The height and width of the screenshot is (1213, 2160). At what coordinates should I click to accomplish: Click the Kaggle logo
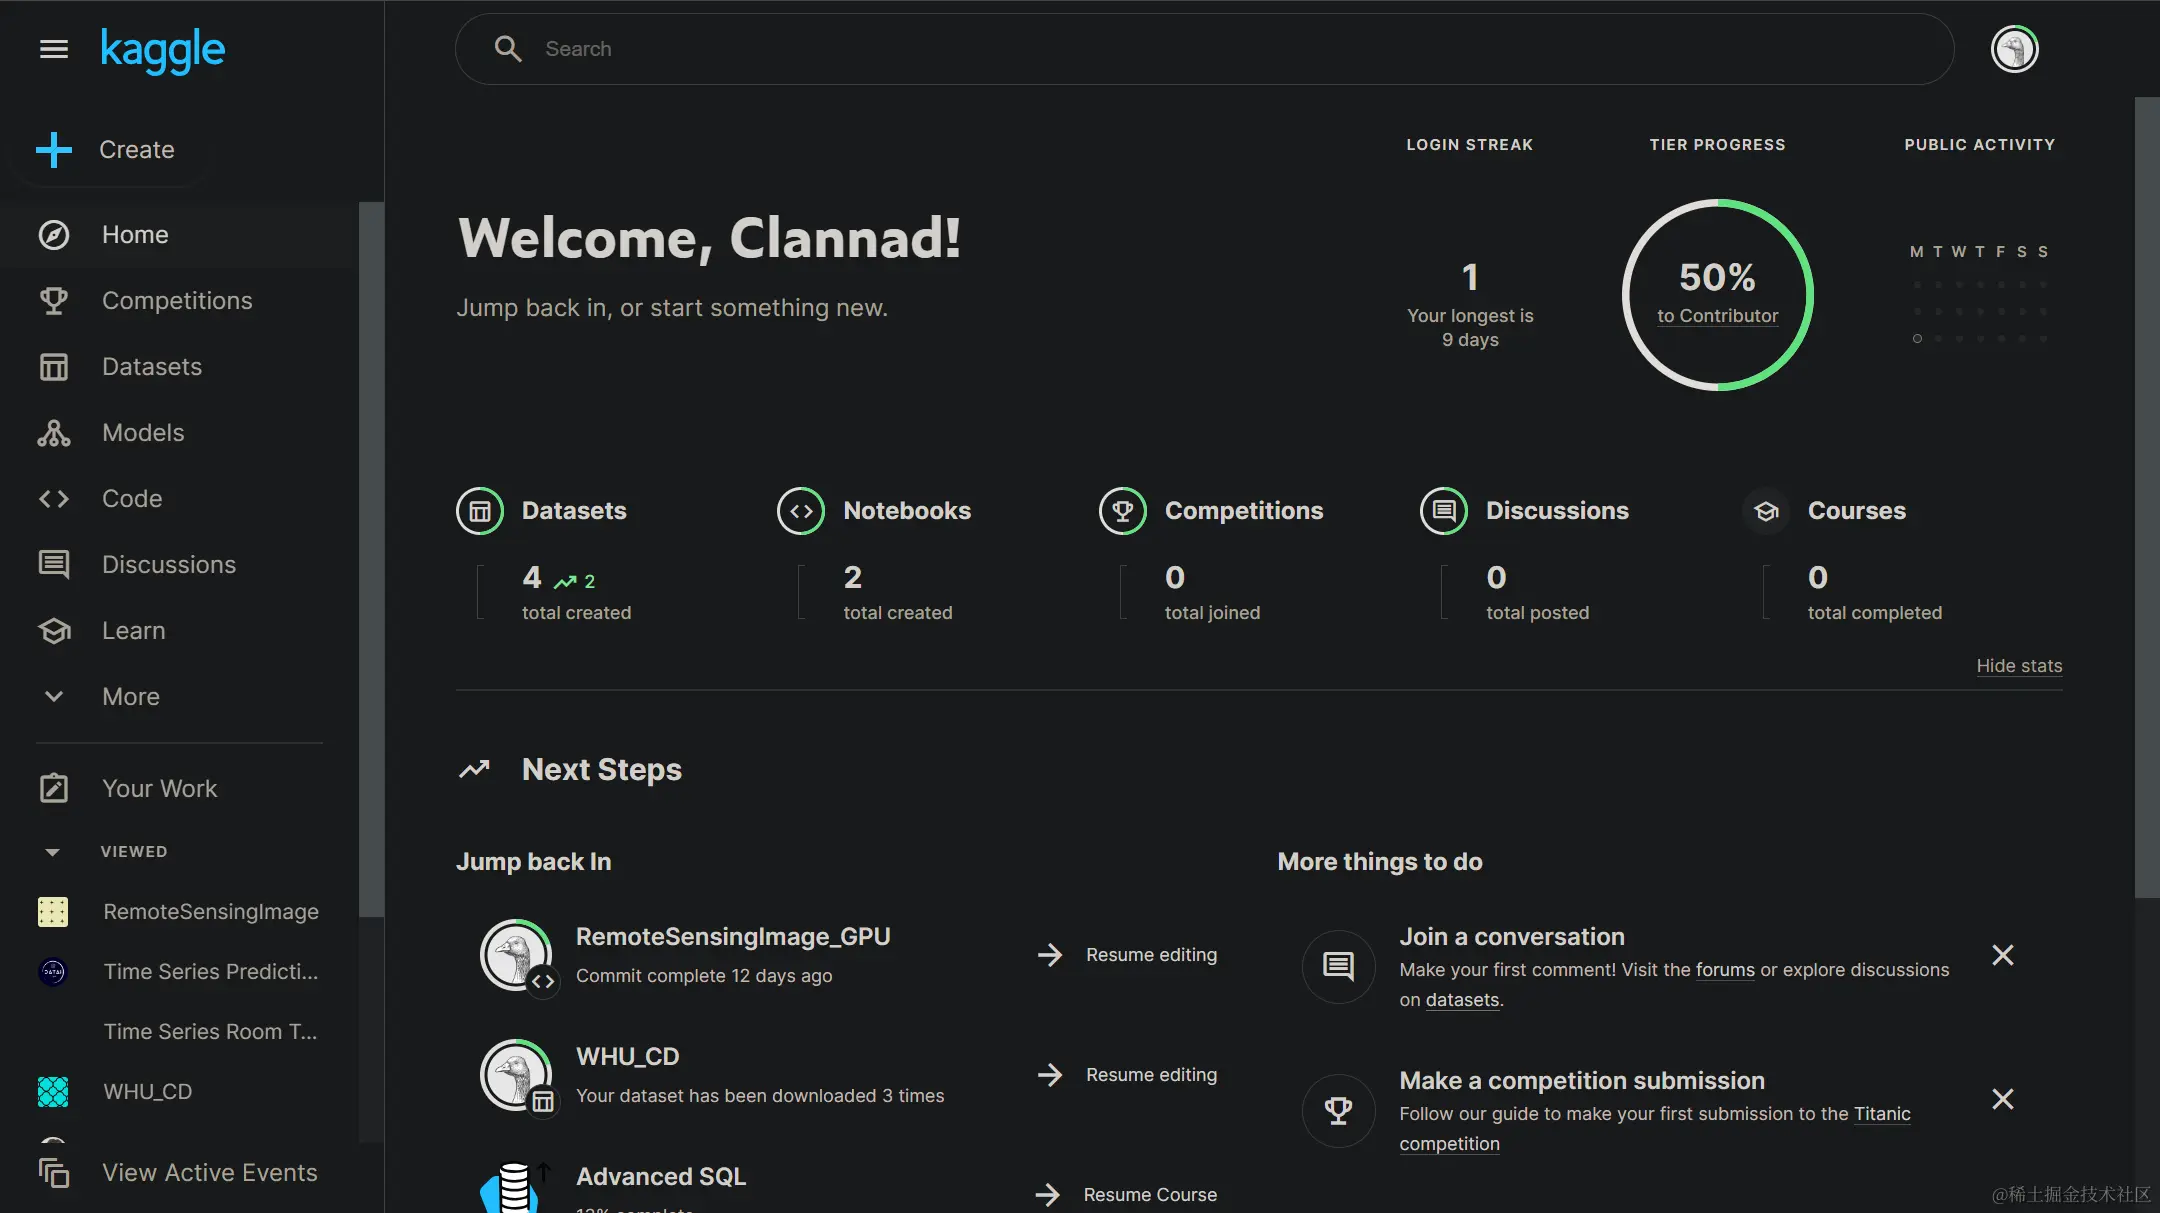(x=163, y=50)
